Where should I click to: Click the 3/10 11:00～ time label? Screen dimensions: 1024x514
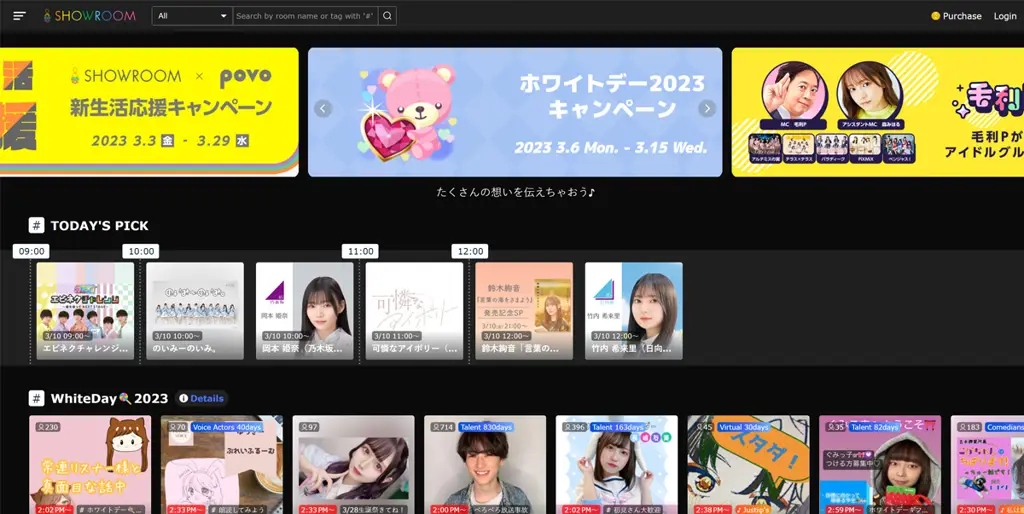tap(396, 336)
